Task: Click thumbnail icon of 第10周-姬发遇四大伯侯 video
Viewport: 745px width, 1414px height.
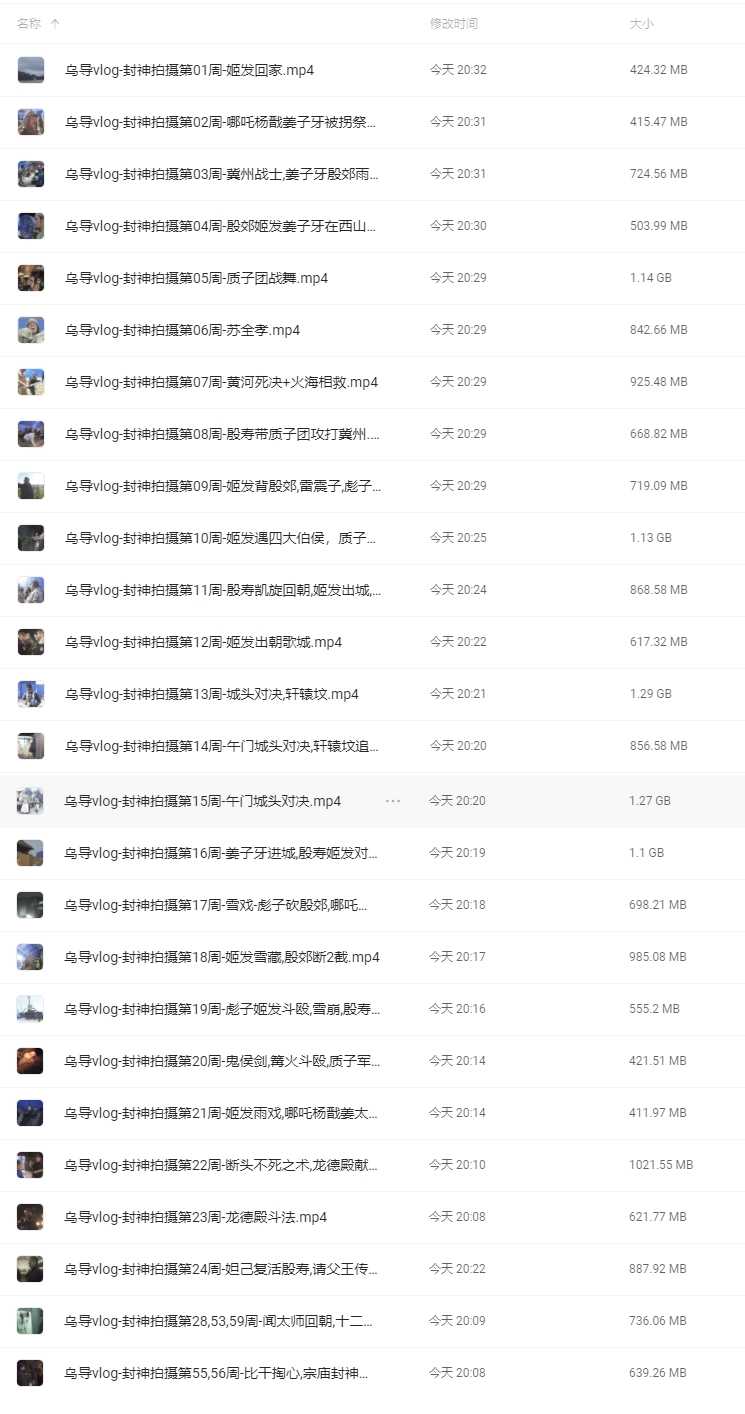Action: tap(31, 538)
